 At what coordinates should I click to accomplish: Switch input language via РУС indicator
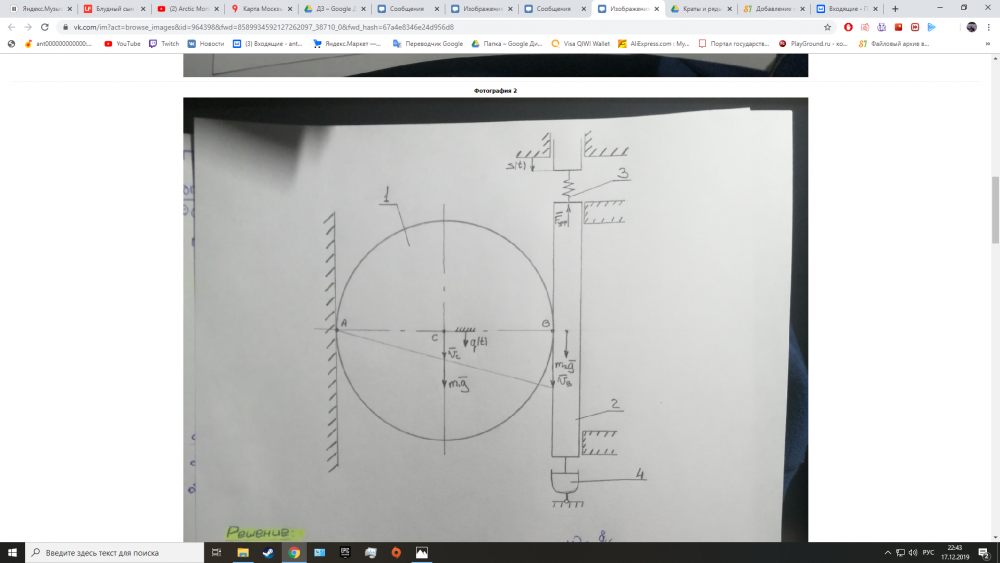(929, 553)
